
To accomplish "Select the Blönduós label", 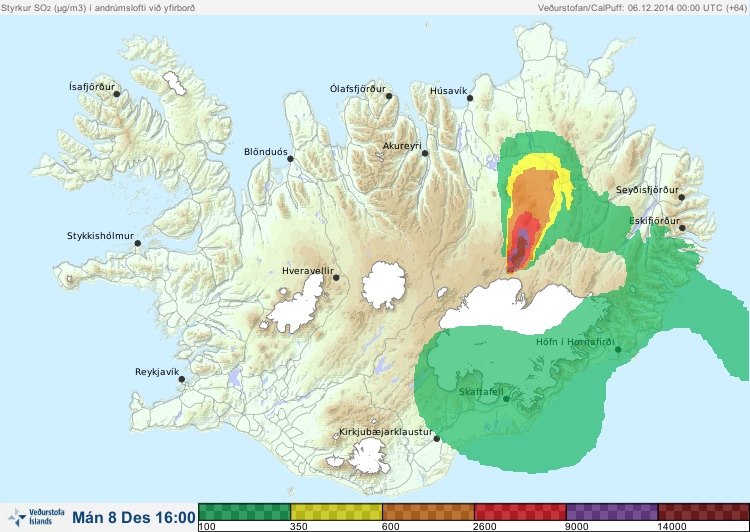I will point(266,152).
